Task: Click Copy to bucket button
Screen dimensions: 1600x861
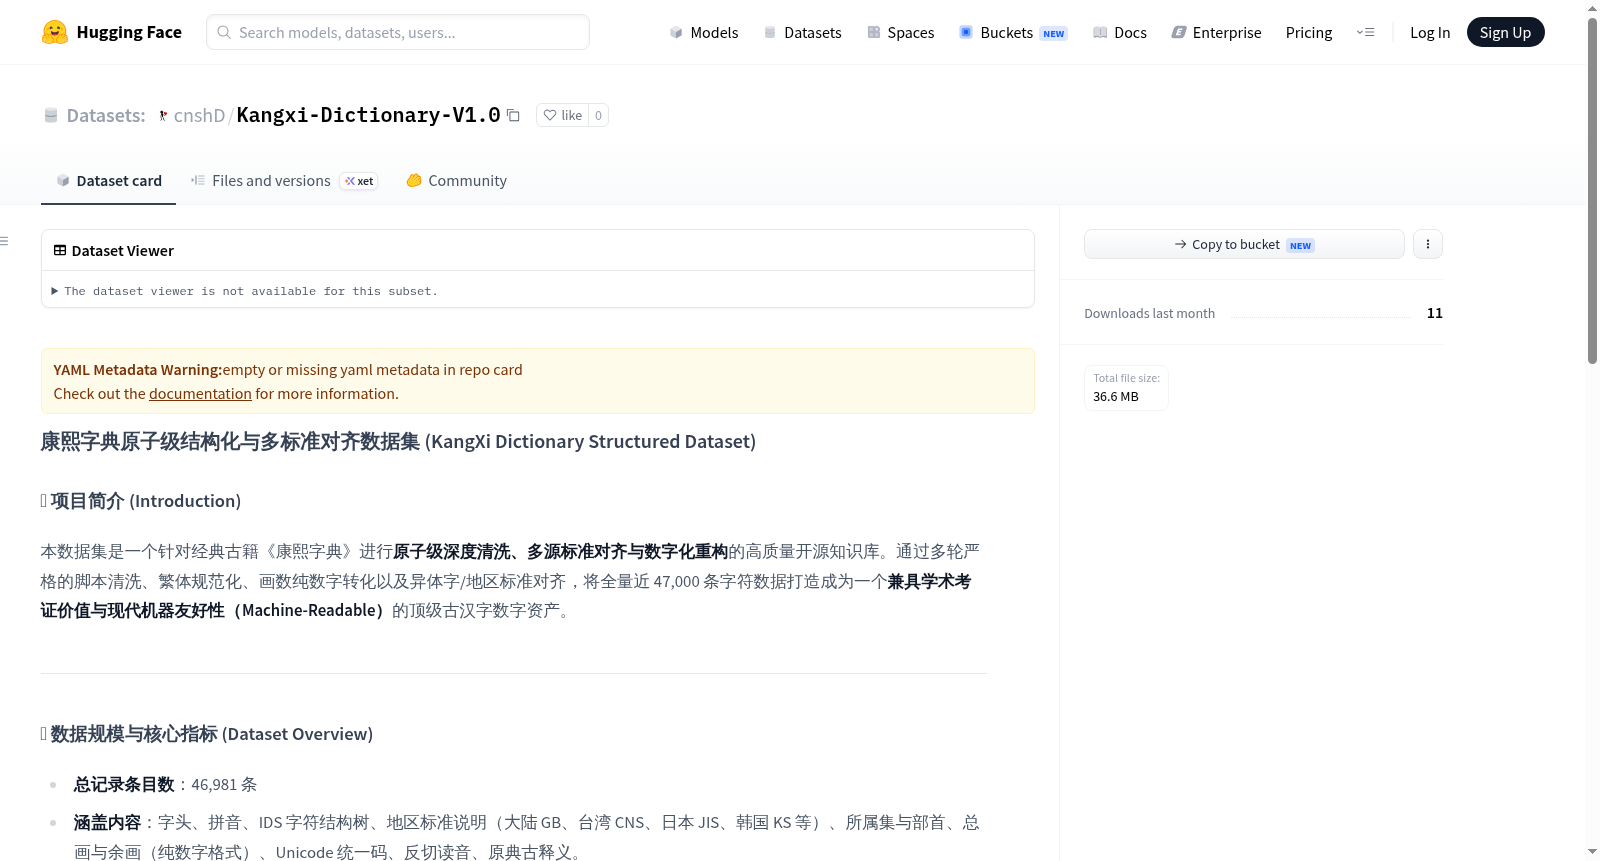Action: 1244,244
